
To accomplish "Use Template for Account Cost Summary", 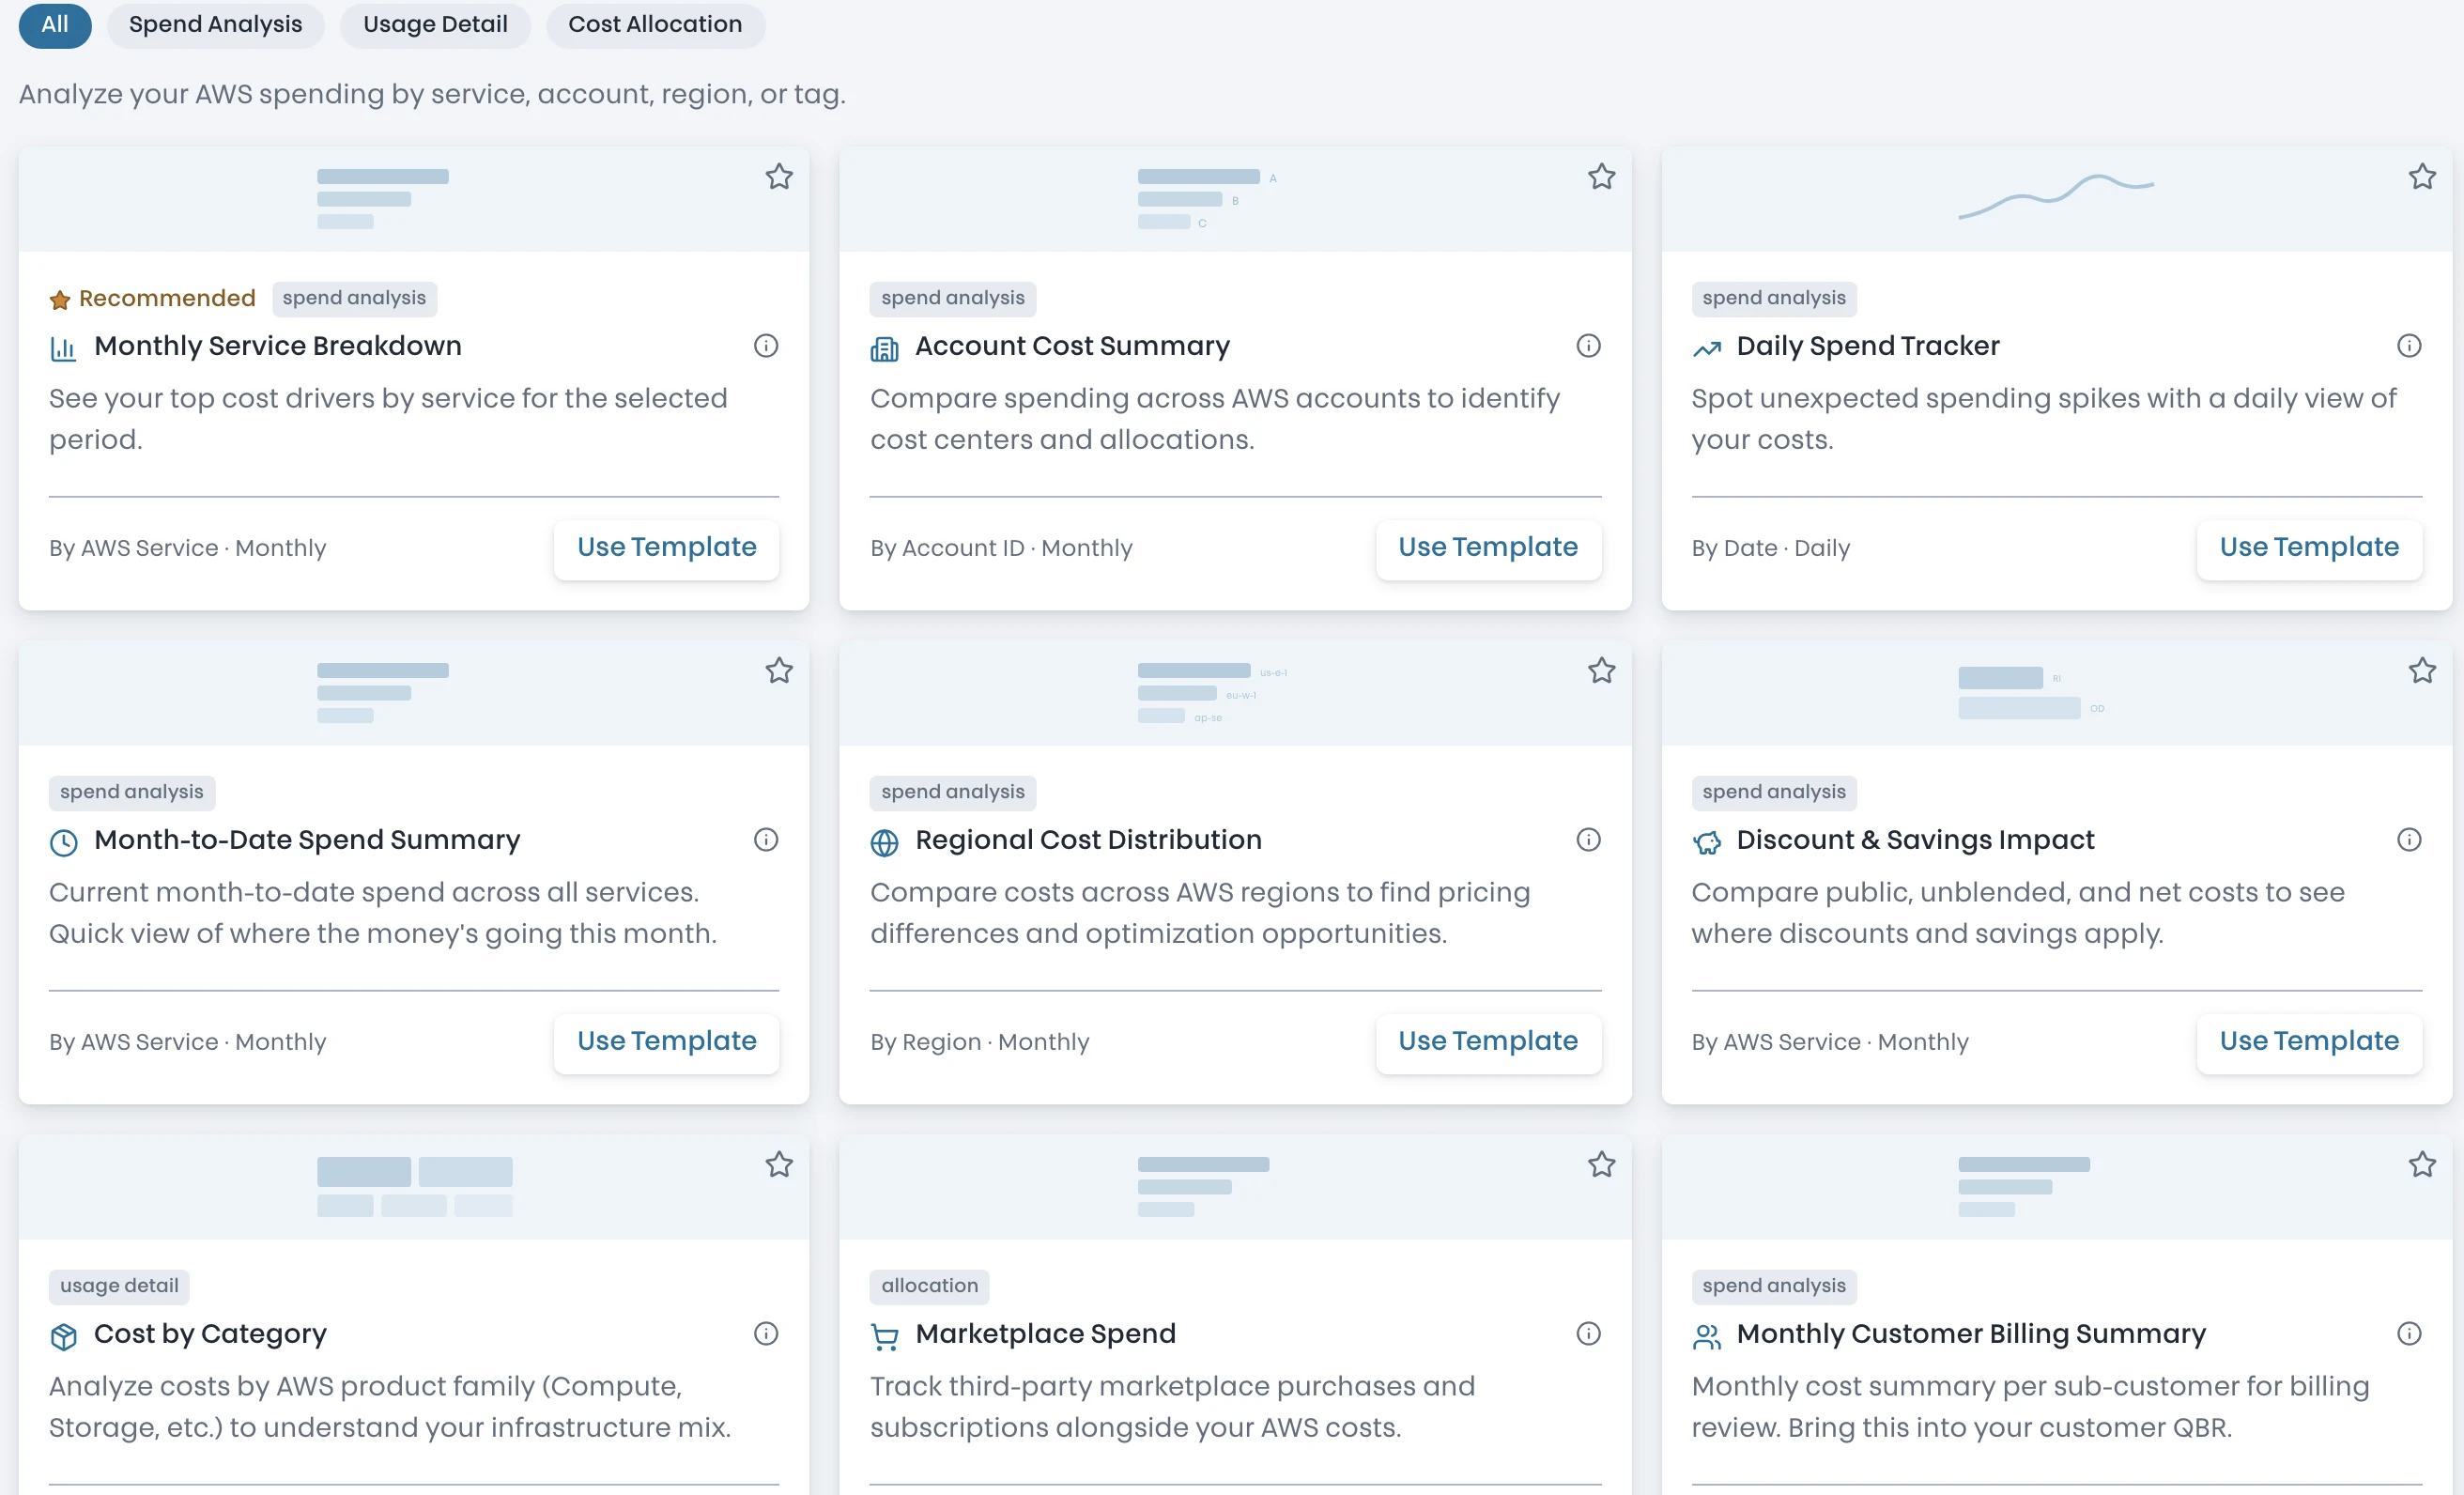I will point(1488,548).
